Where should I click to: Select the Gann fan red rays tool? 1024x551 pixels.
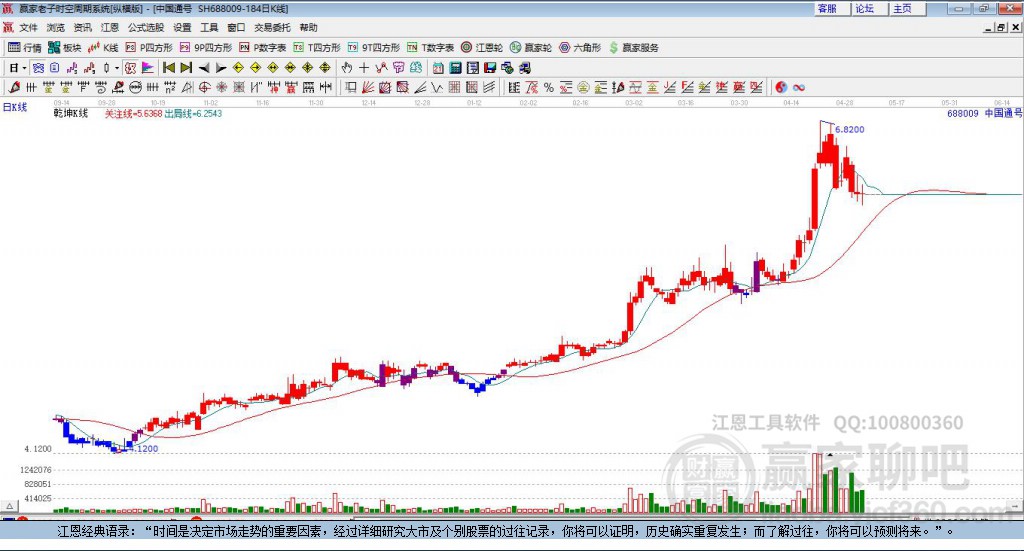(x=368, y=87)
